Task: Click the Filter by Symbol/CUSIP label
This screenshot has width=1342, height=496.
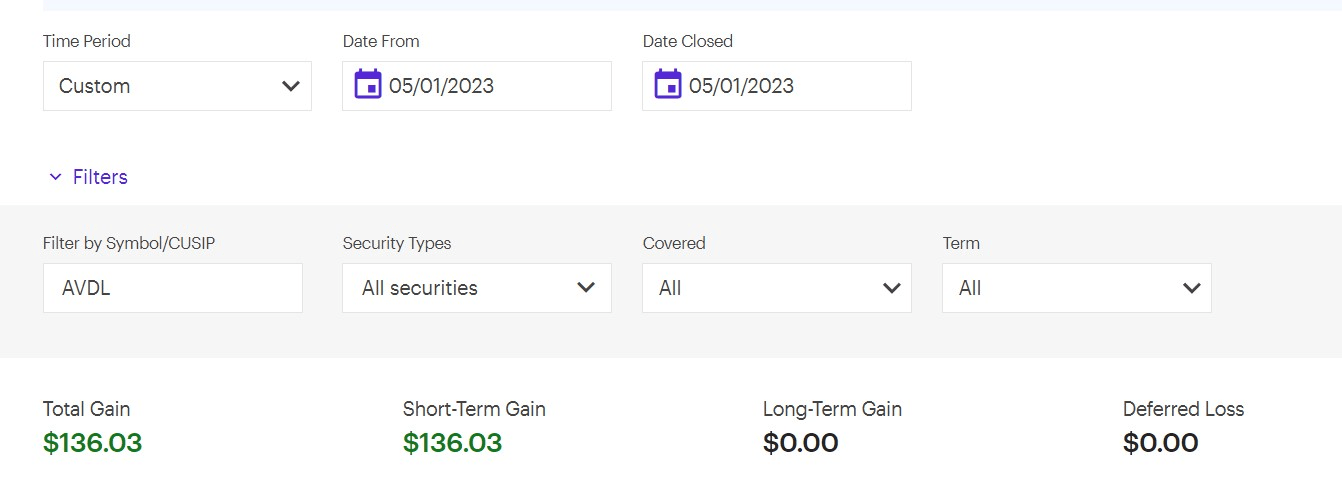Action: (129, 243)
